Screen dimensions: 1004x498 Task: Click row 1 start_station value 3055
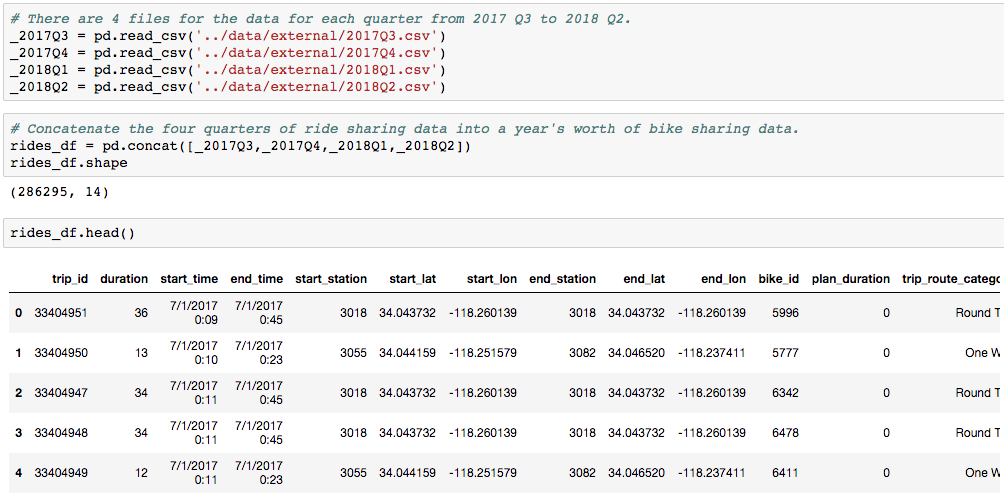pos(354,353)
